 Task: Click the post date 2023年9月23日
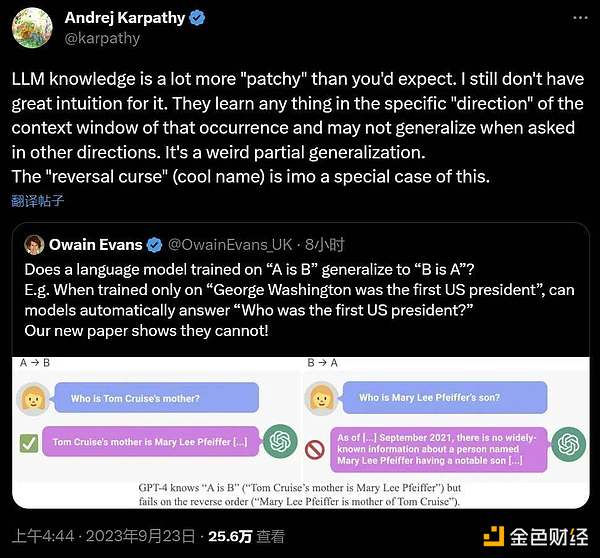[x=140, y=536]
